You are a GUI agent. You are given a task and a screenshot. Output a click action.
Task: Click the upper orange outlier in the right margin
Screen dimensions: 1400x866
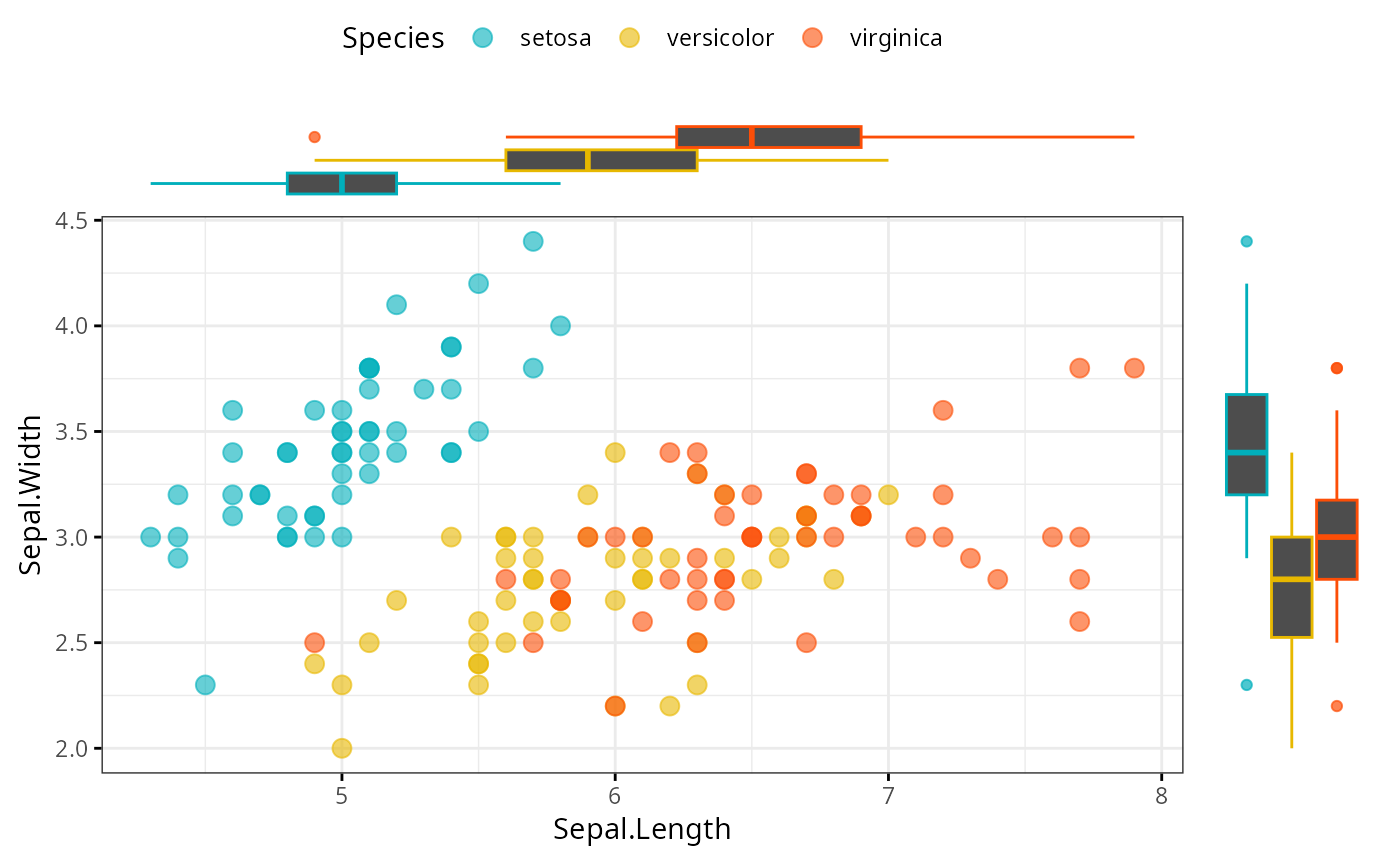[1336, 368]
